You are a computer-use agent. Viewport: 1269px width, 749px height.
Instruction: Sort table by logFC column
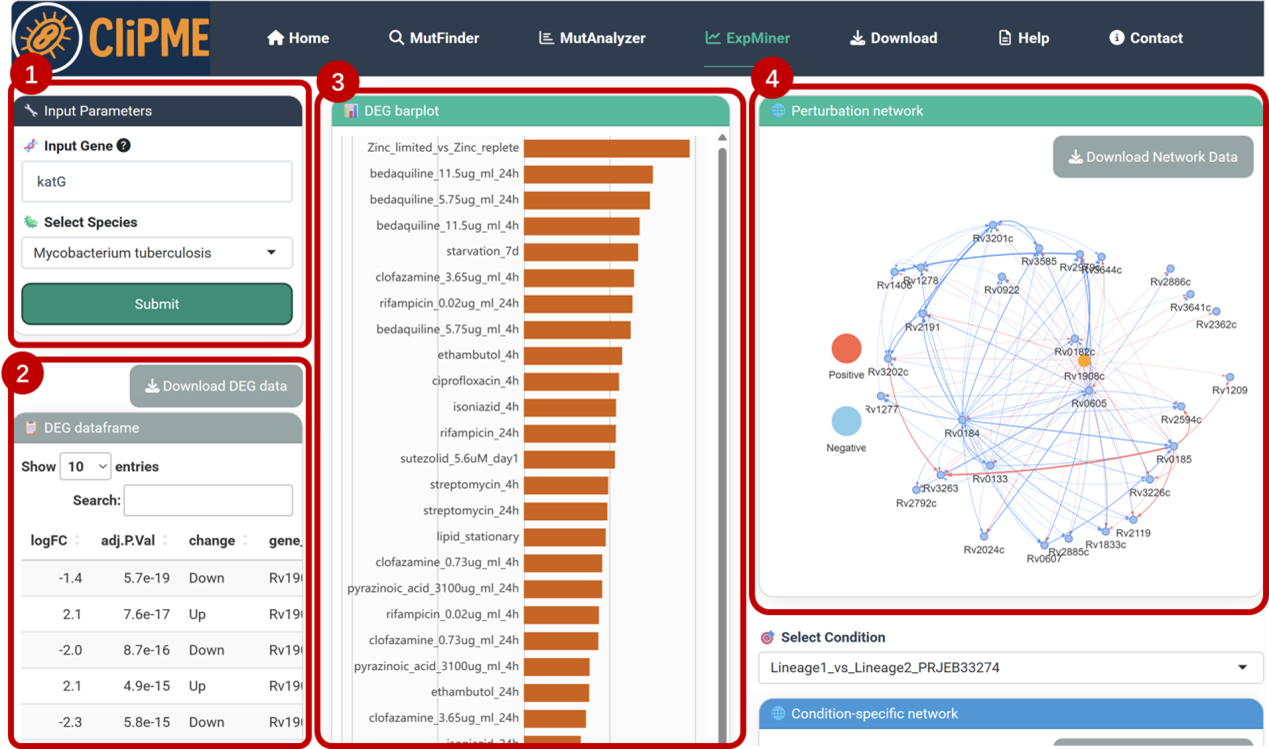pyautogui.click(x=49, y=541)
